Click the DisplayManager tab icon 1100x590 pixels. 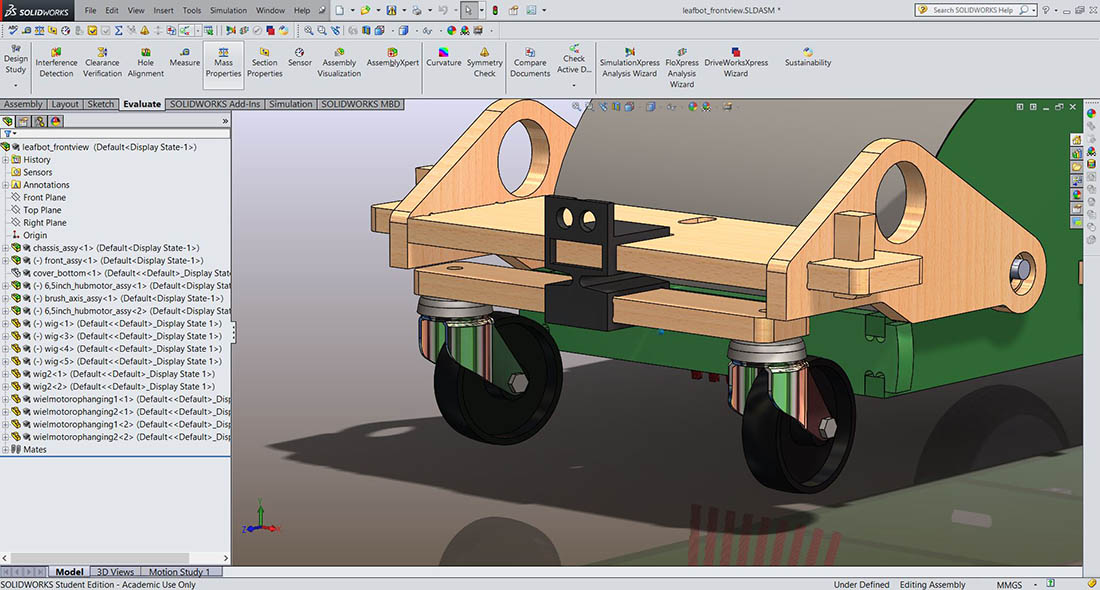(55, 121)
